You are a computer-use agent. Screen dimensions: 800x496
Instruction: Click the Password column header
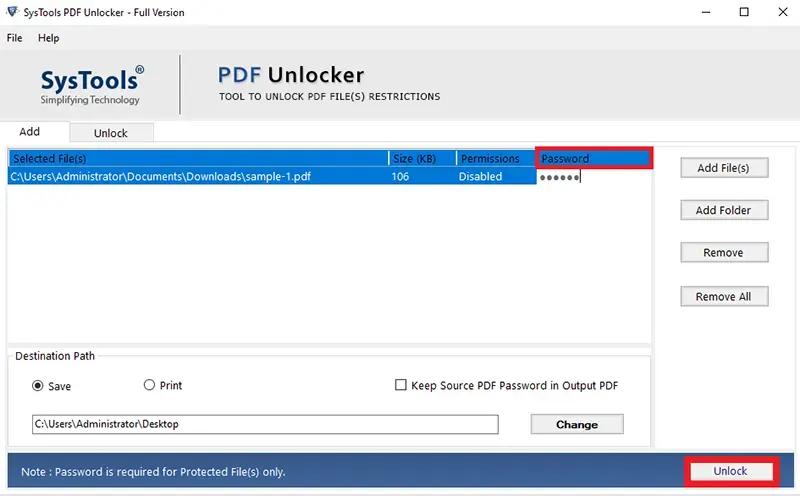point(594,158)
